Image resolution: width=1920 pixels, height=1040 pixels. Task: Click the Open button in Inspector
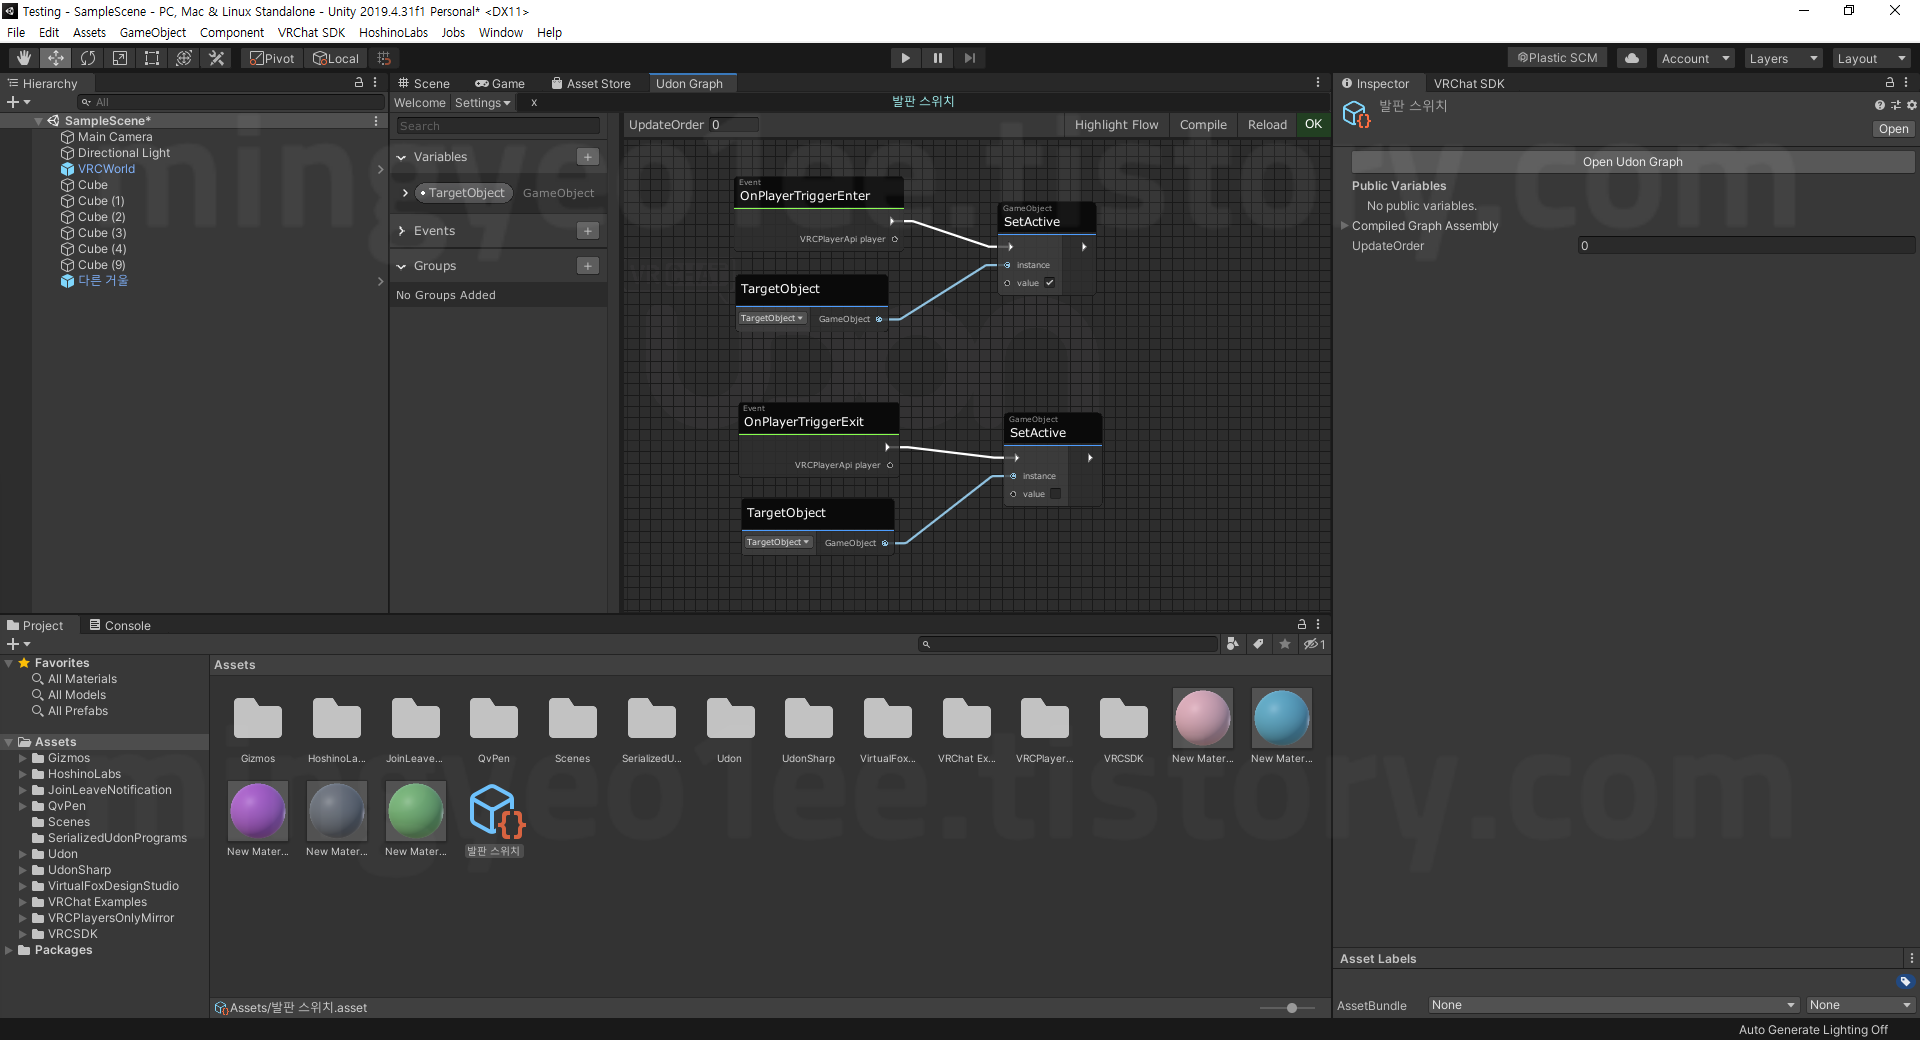tap(1893, 129)
